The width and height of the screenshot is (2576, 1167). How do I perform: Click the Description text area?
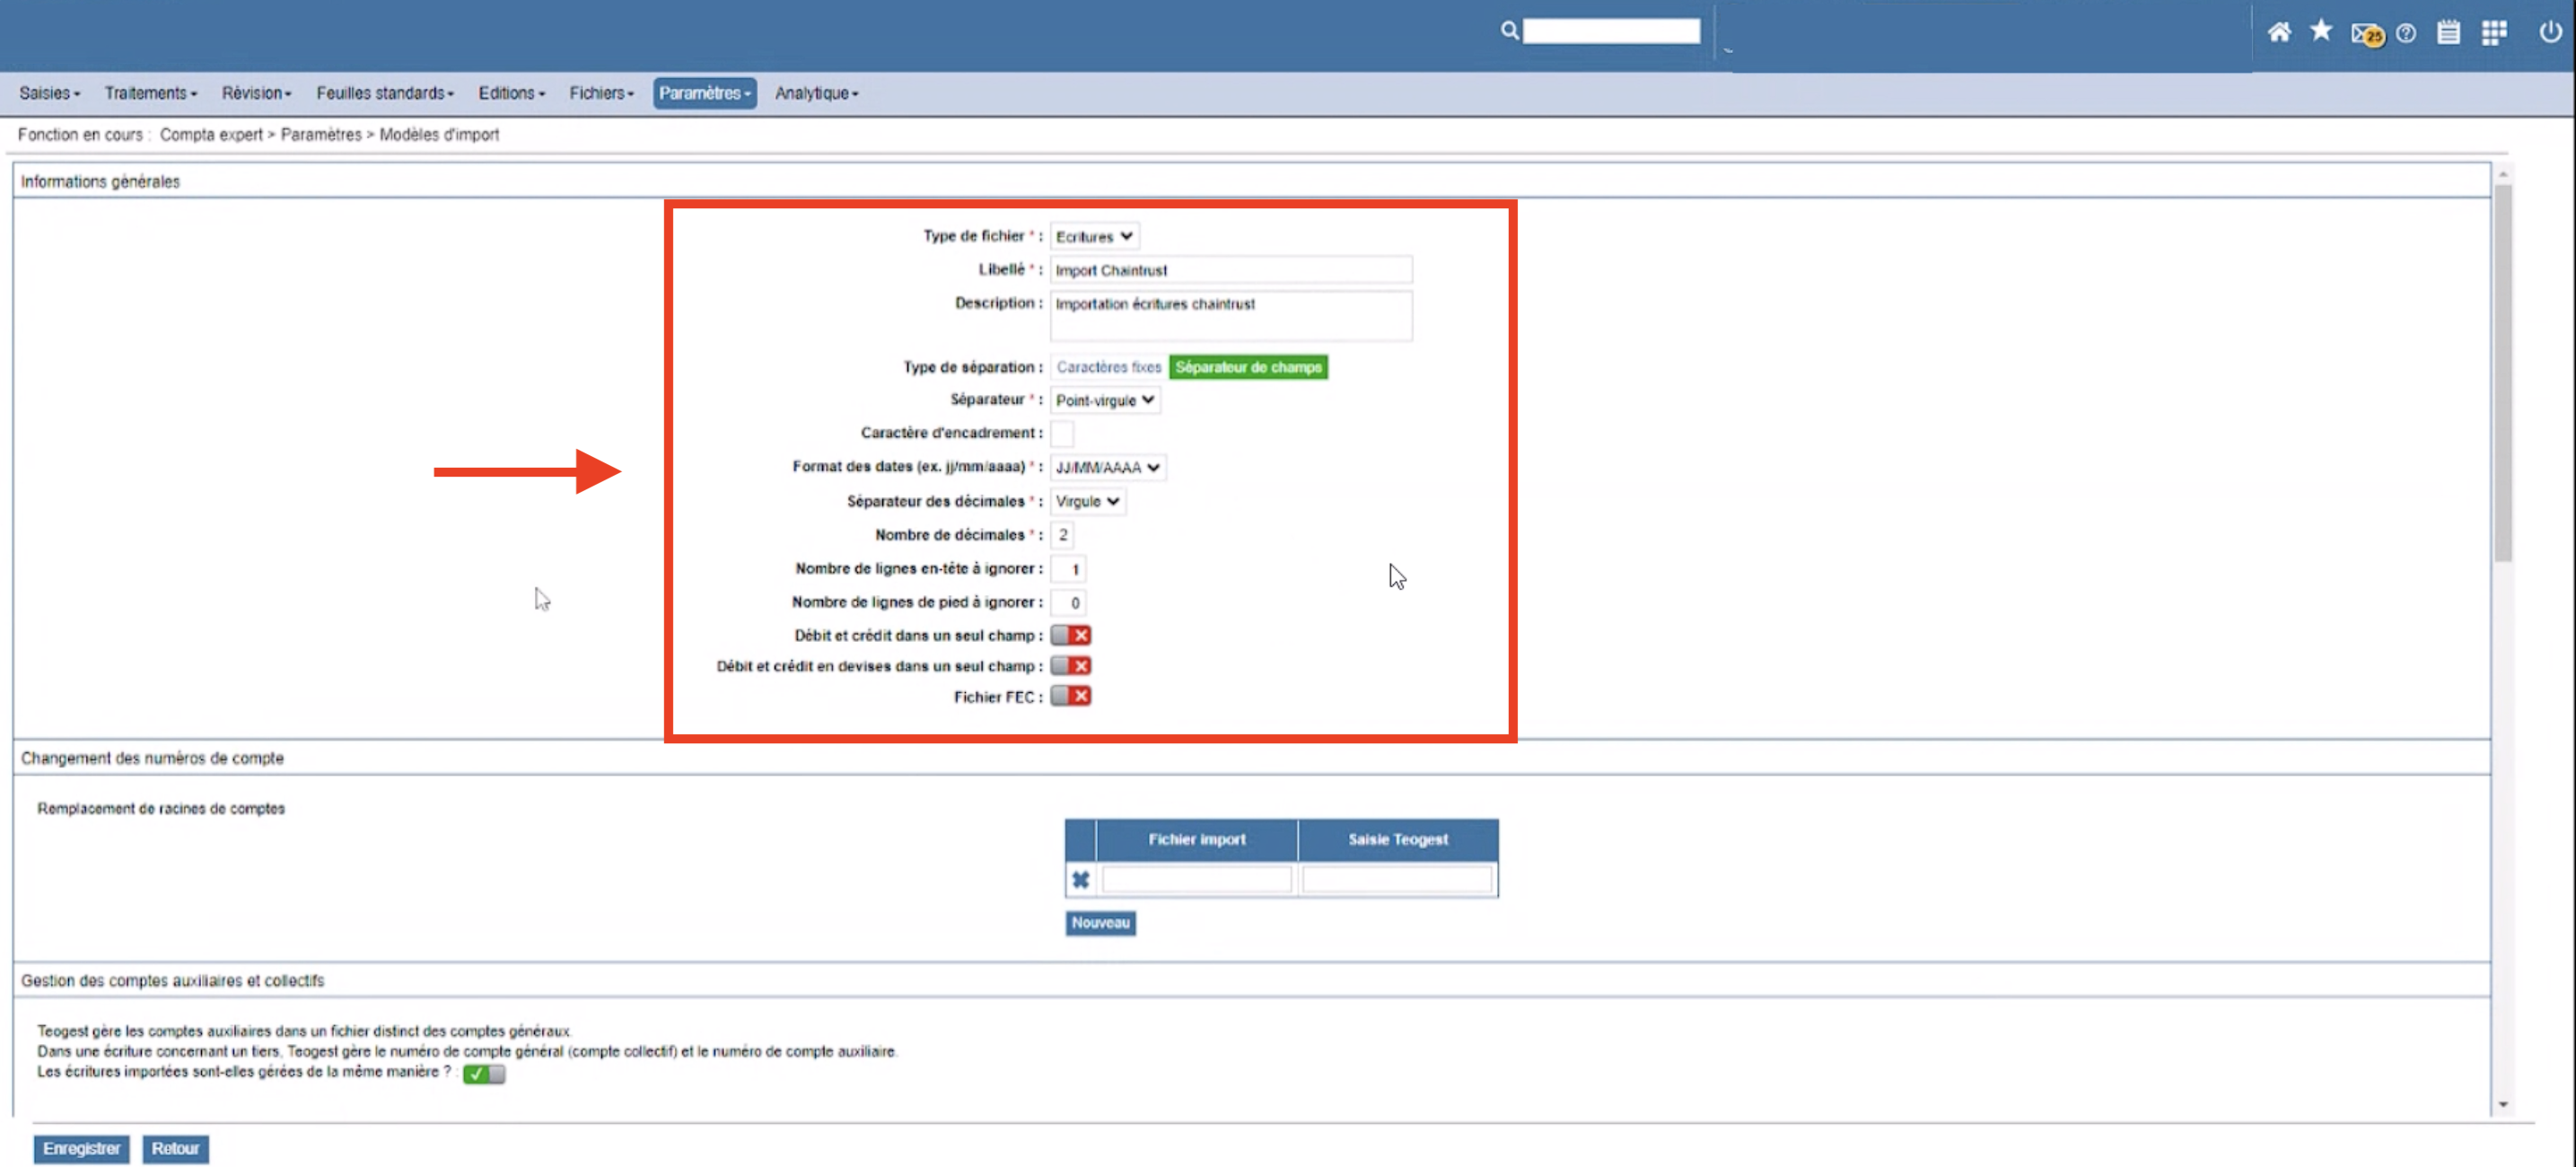(x=1230, y=316)
